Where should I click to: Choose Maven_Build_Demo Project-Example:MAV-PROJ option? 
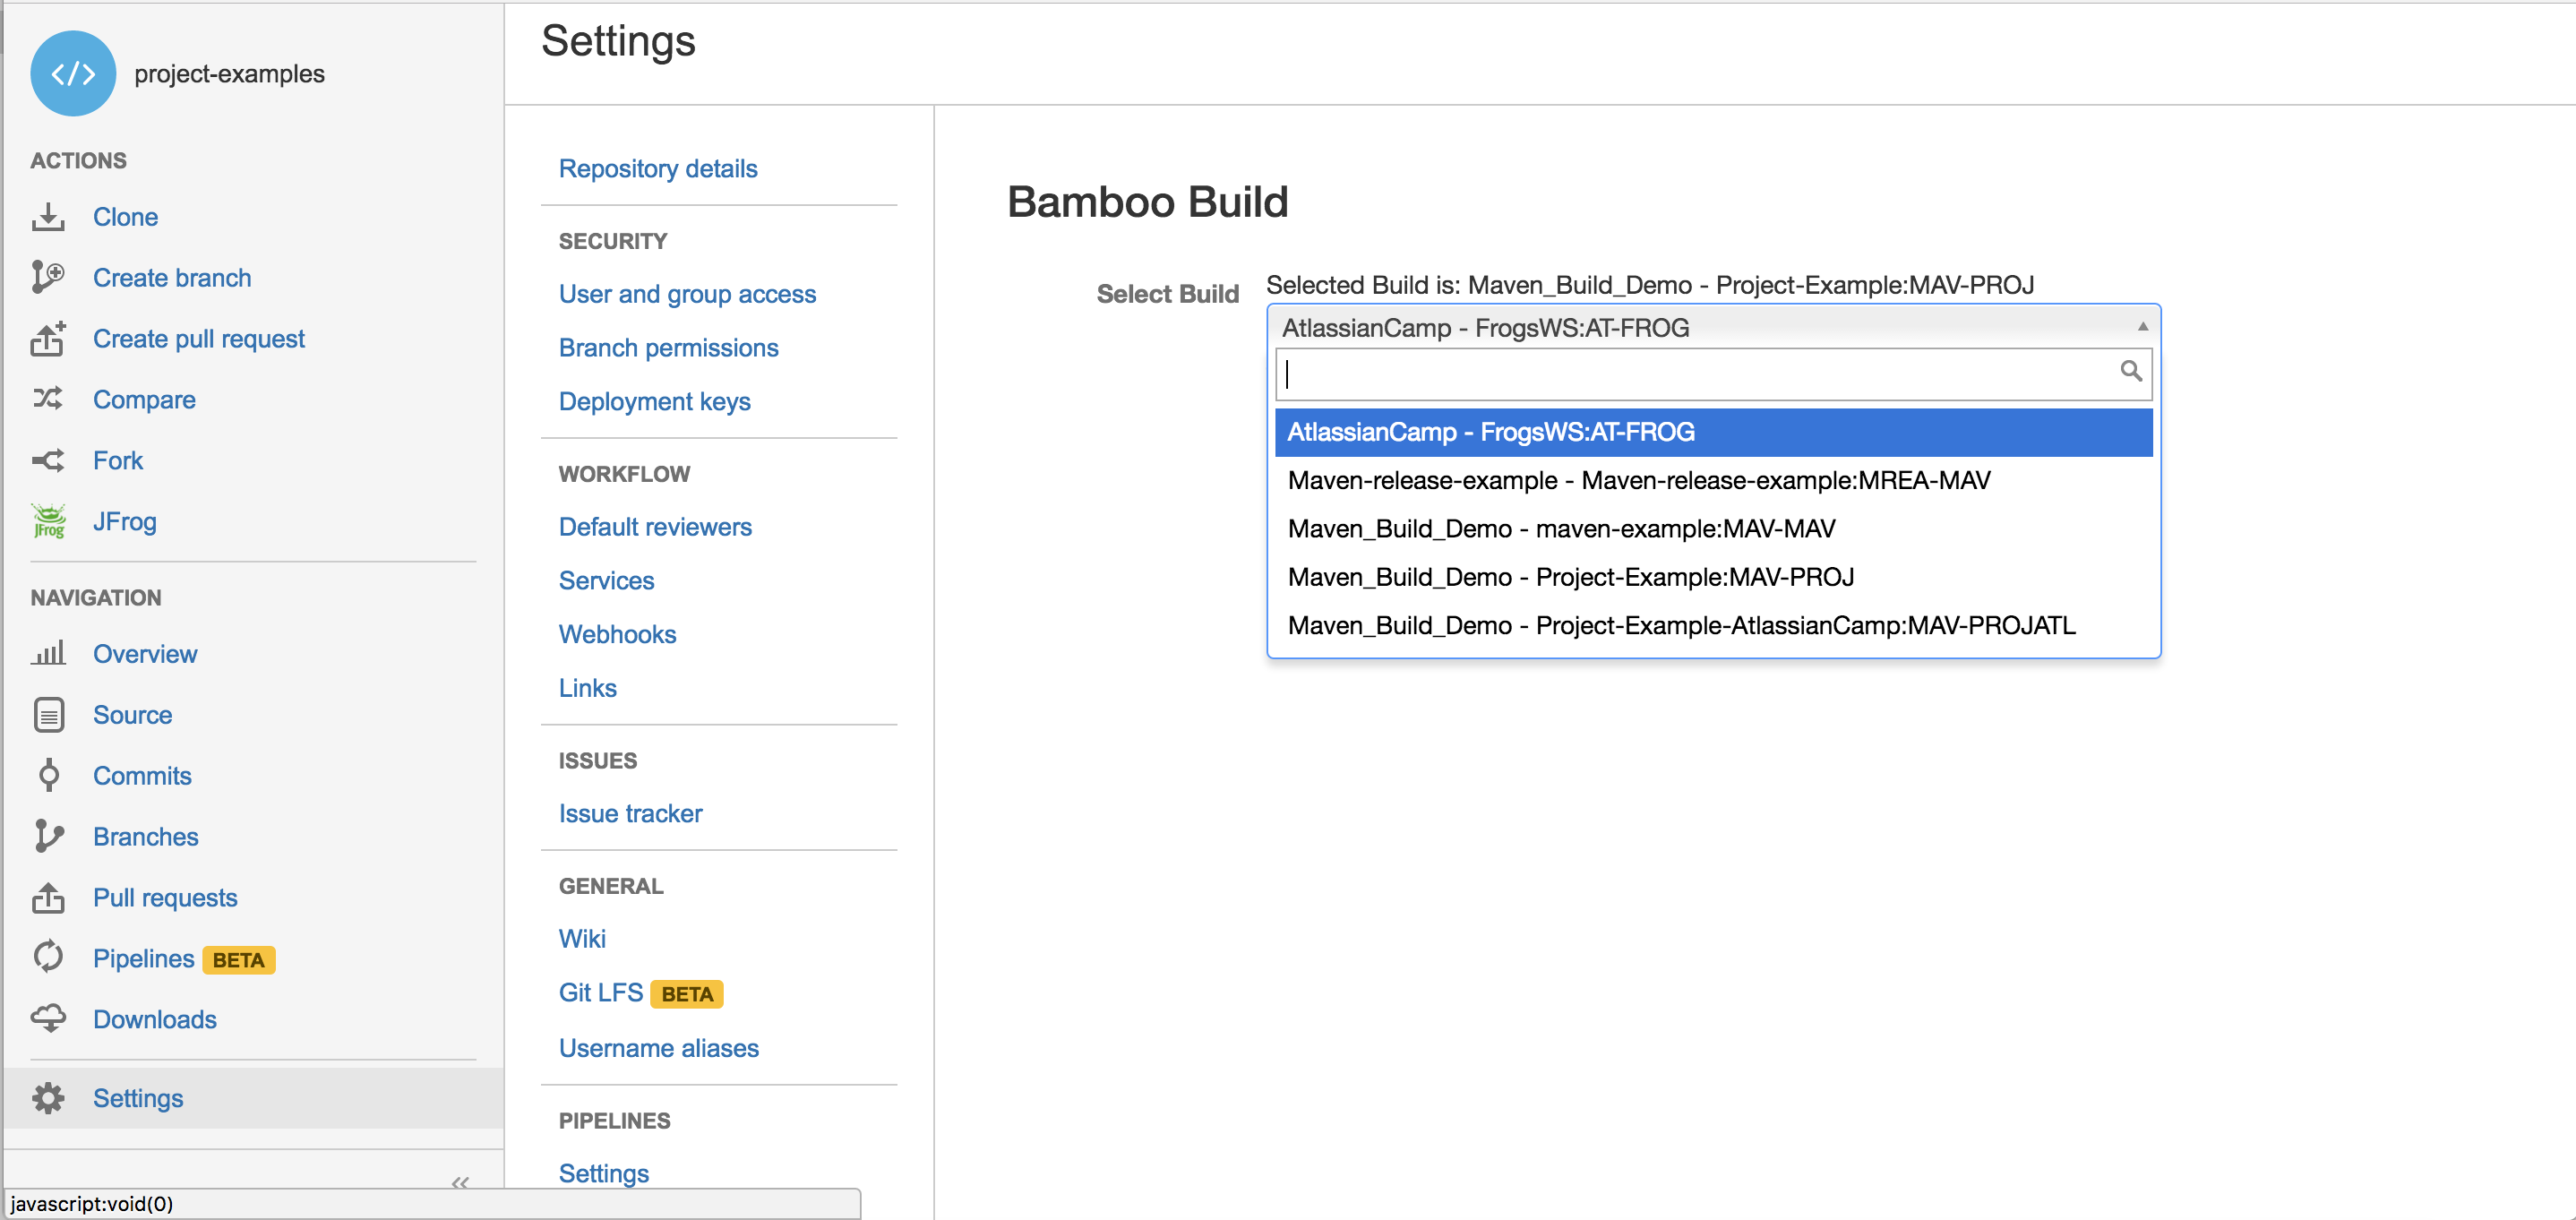[1570, 577]
